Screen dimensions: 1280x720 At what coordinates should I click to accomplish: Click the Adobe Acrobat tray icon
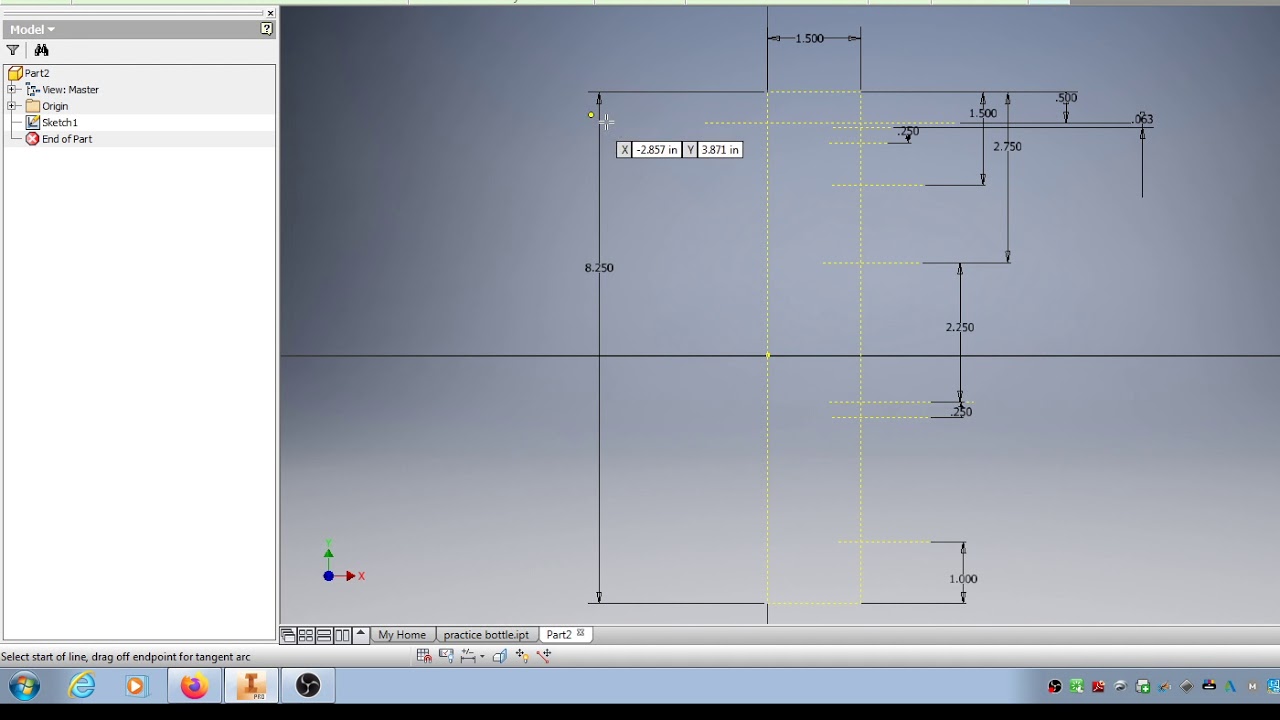click(x=1099, y=686)
